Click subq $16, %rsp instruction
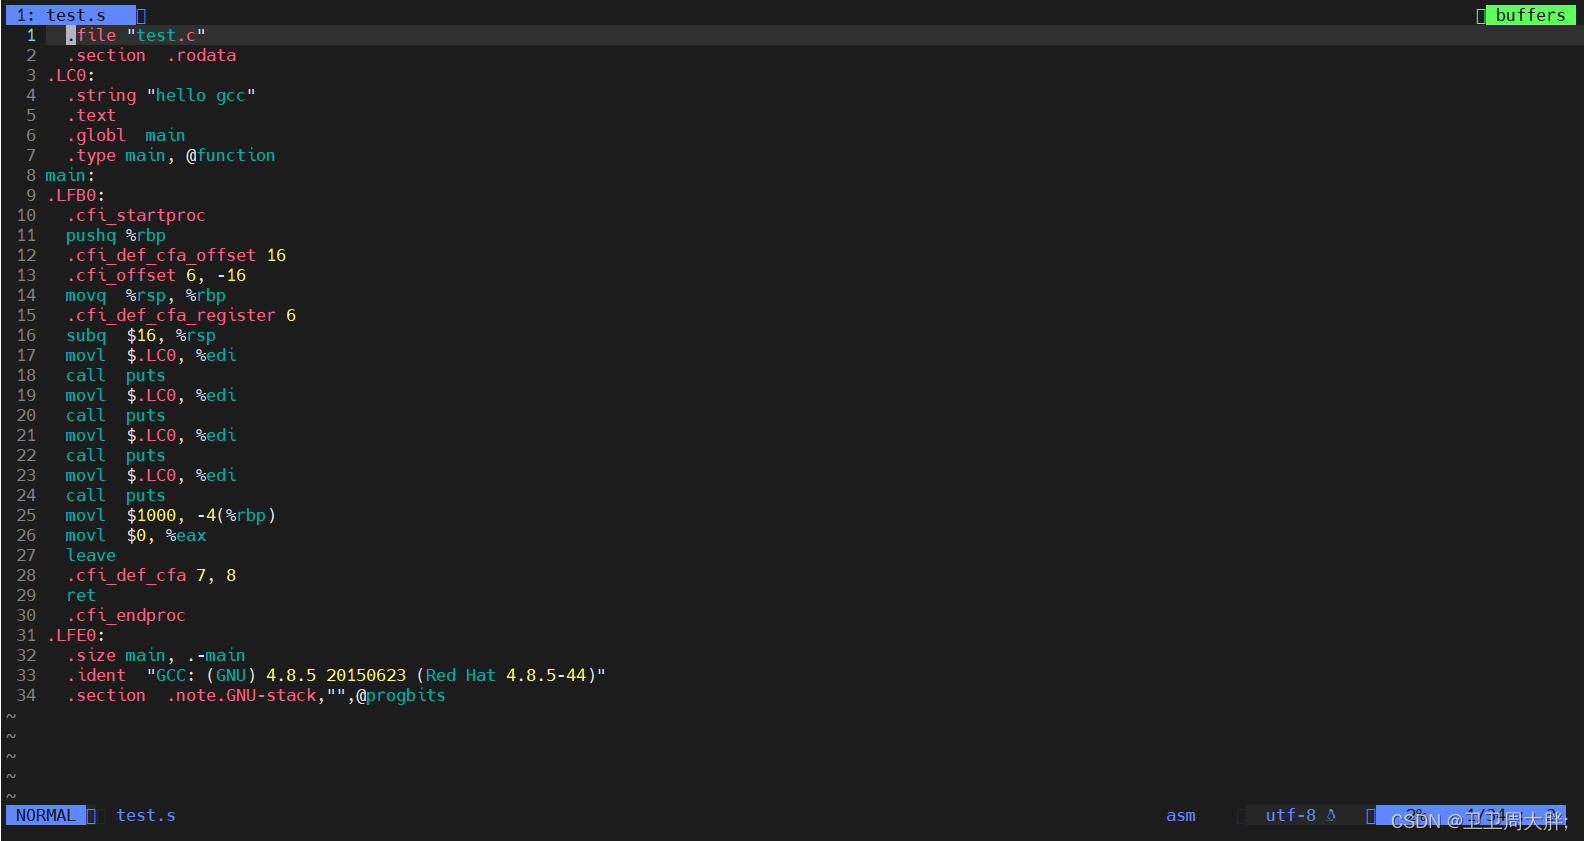Screen dimensions: 1584x841 click(141, 335)
